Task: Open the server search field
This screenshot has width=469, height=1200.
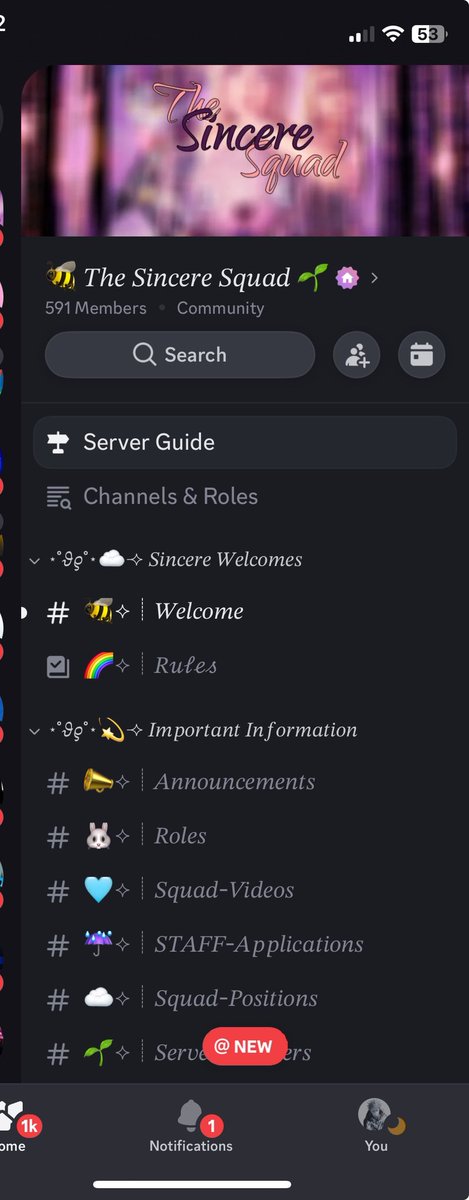Action: 180,355
